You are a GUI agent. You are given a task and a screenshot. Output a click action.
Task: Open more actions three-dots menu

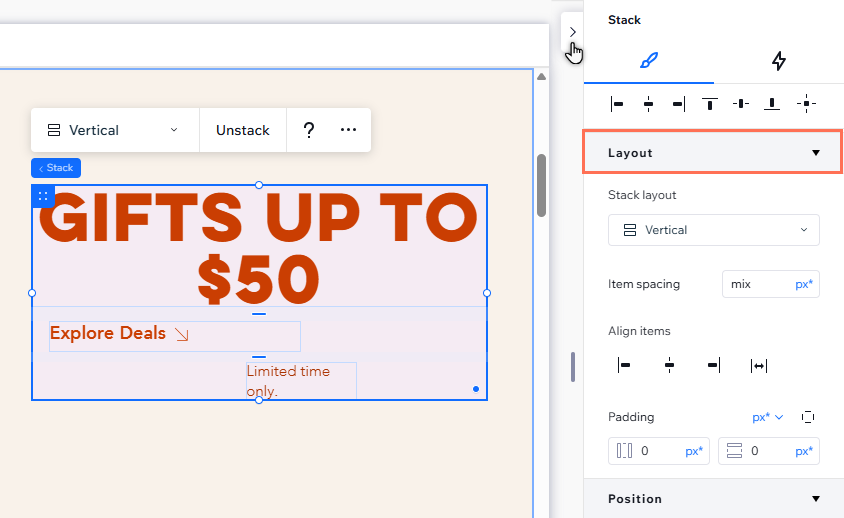[348, 130]
